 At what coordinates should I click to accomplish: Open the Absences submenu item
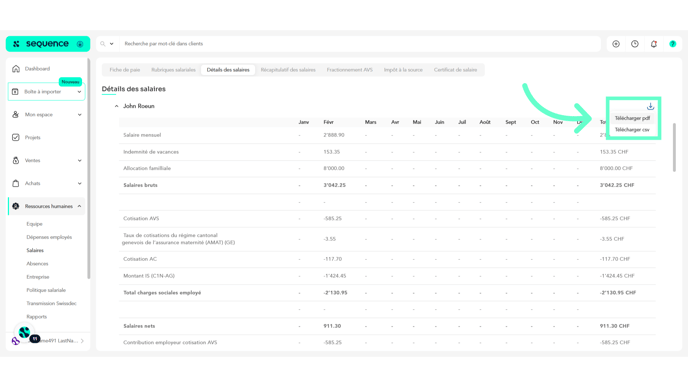click(37, 264)
